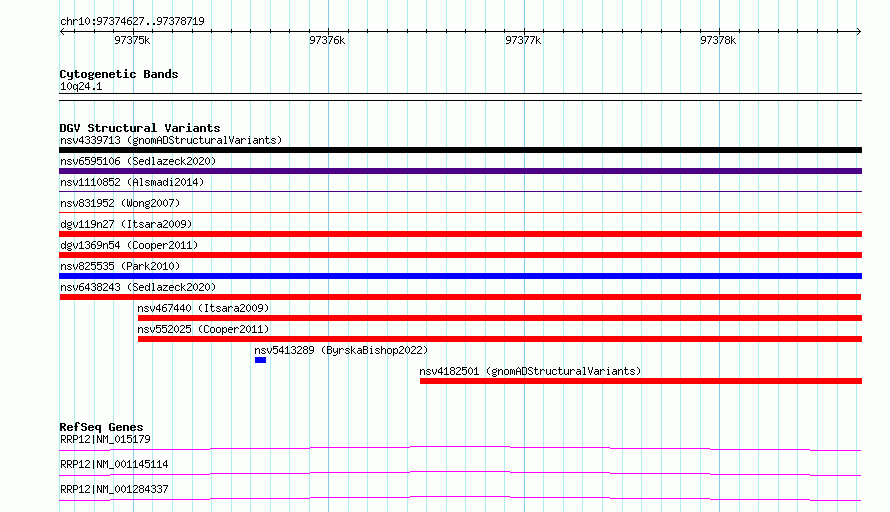Click the 97376k ruler mark
890x512 pixels.
click(x=327, y=40)
